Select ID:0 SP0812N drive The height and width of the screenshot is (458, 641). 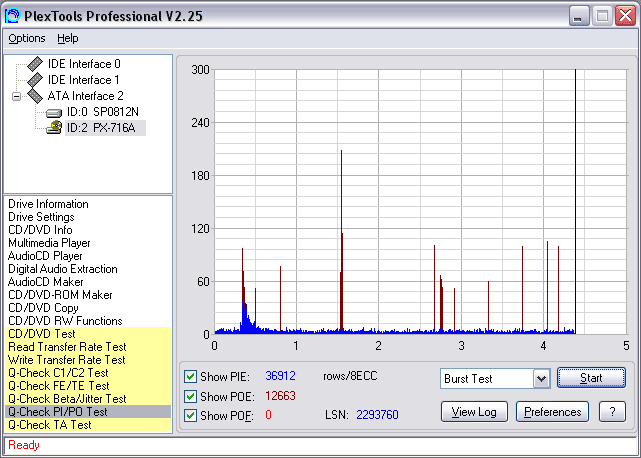pos(103,112)
